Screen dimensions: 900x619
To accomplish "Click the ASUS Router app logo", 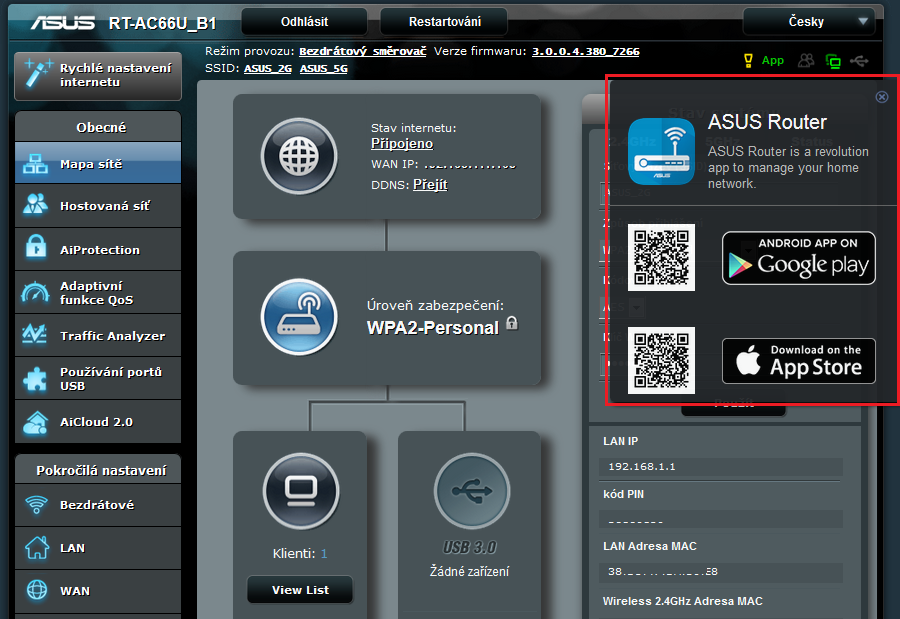I will 660,151.
